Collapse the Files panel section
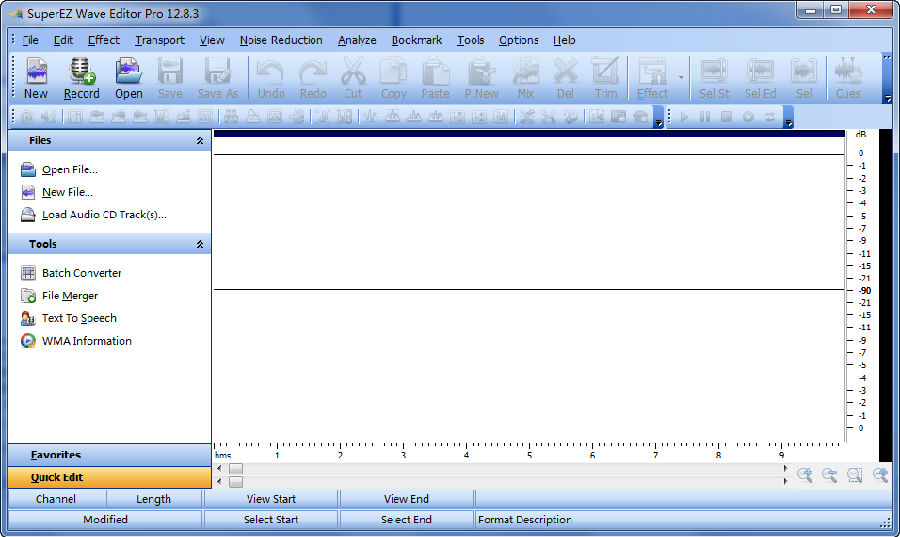The width and height of the screenshot is (900, 537). click(200, 141)
